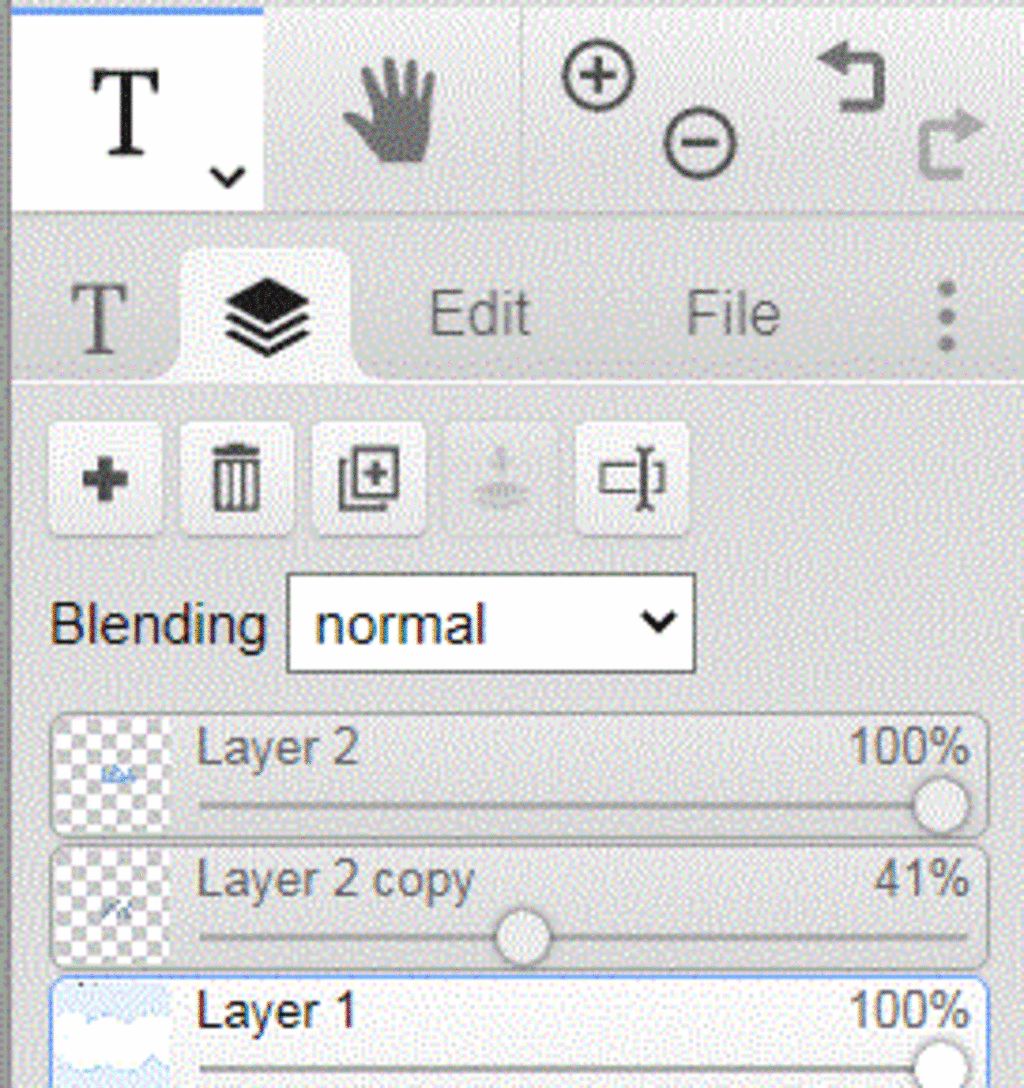Select the Layer 2 thumbnail
Screen dimensions: 1024x1088
[x=112, y=774]
